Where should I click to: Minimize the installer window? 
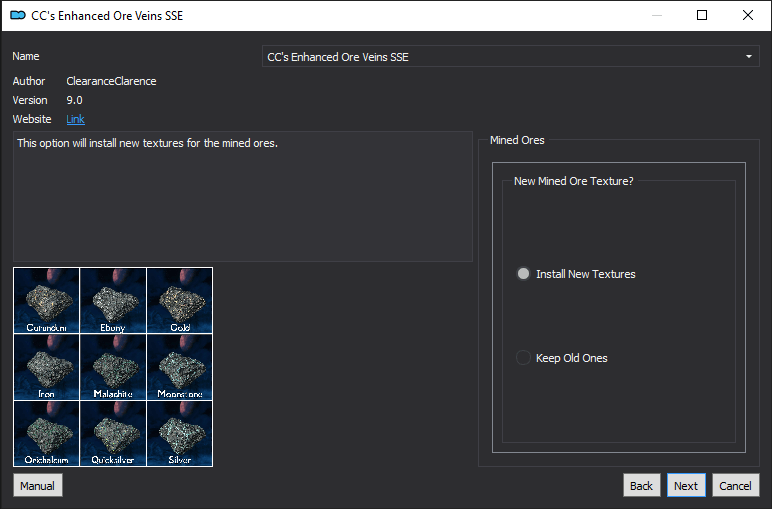[x=657, y=15]
